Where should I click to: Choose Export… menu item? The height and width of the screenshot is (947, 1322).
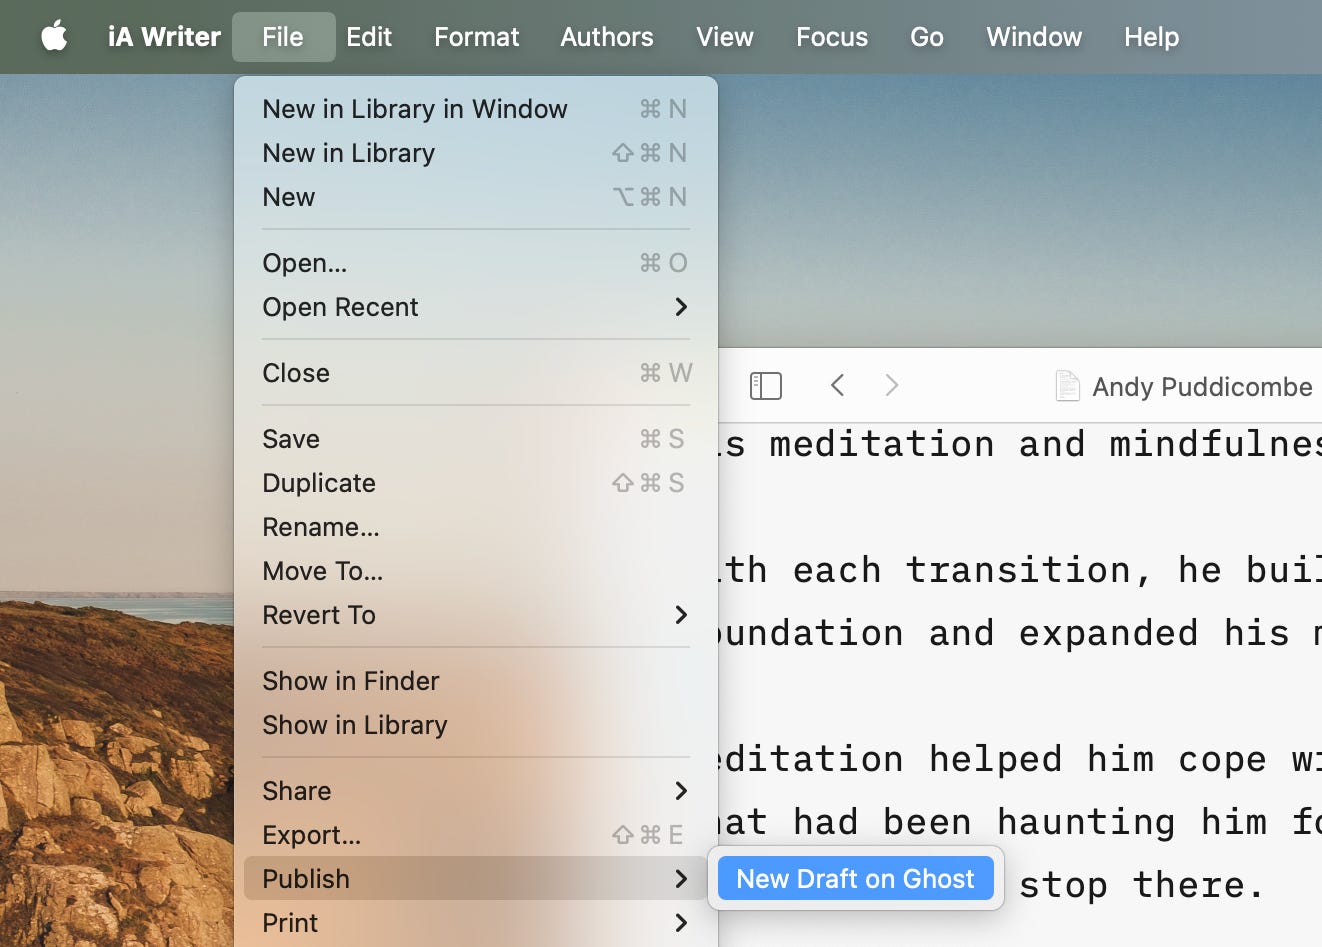476,835
